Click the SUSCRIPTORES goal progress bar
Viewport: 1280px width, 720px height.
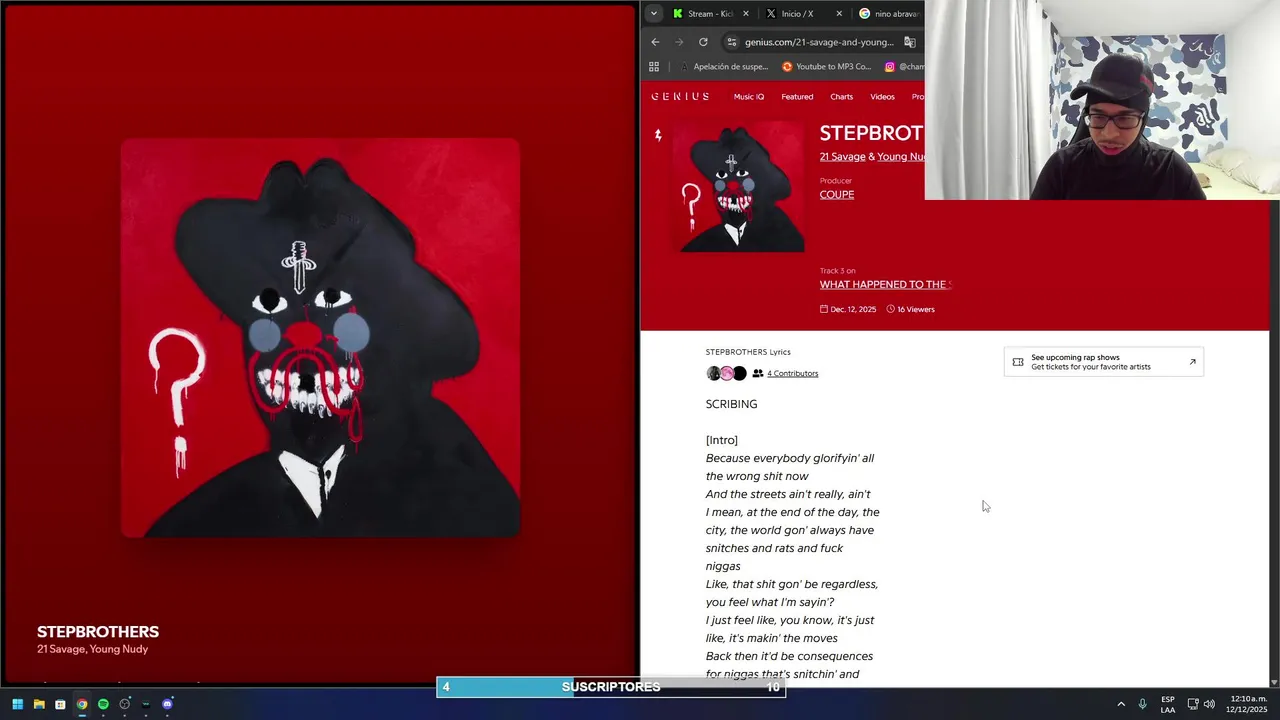[x=611, y=687]
